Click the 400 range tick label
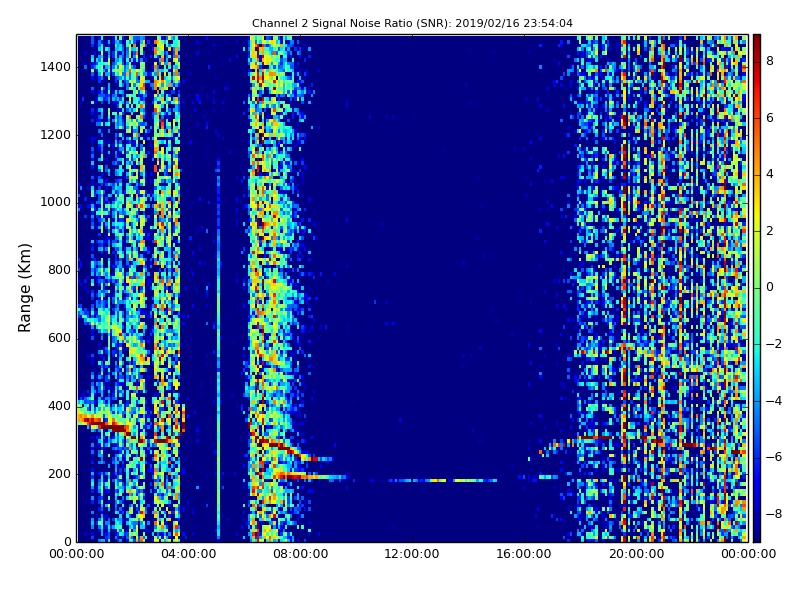 point(59,406)
